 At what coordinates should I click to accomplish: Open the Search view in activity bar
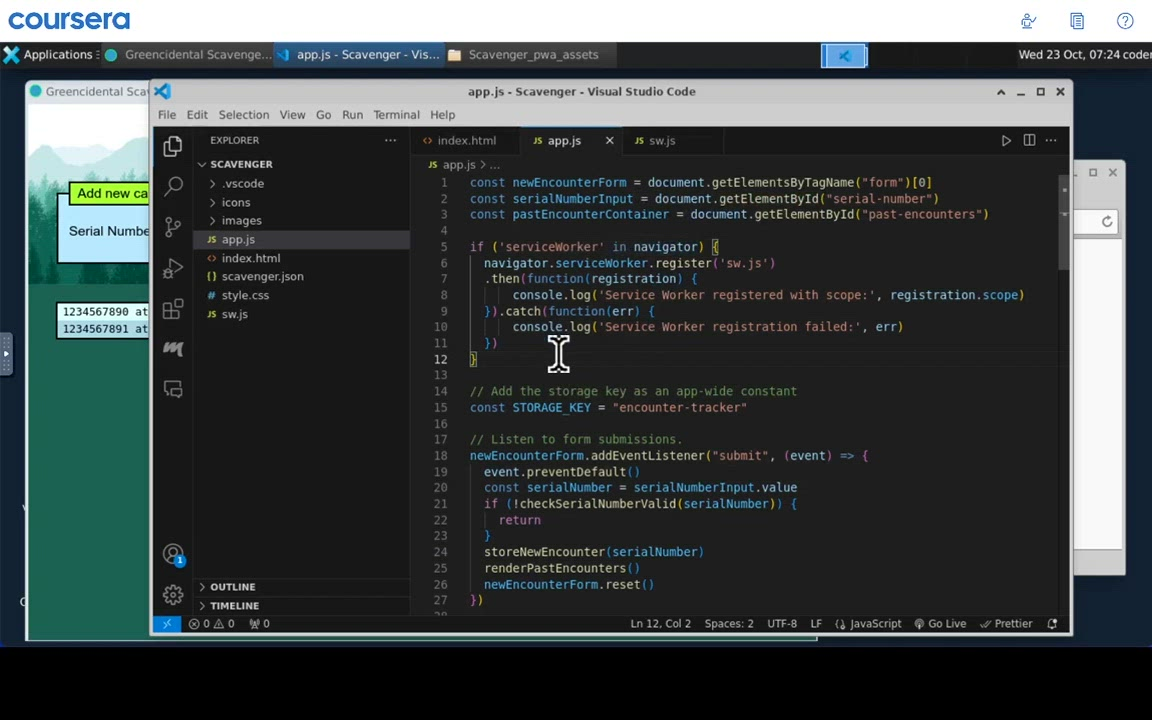coord(173,185)
